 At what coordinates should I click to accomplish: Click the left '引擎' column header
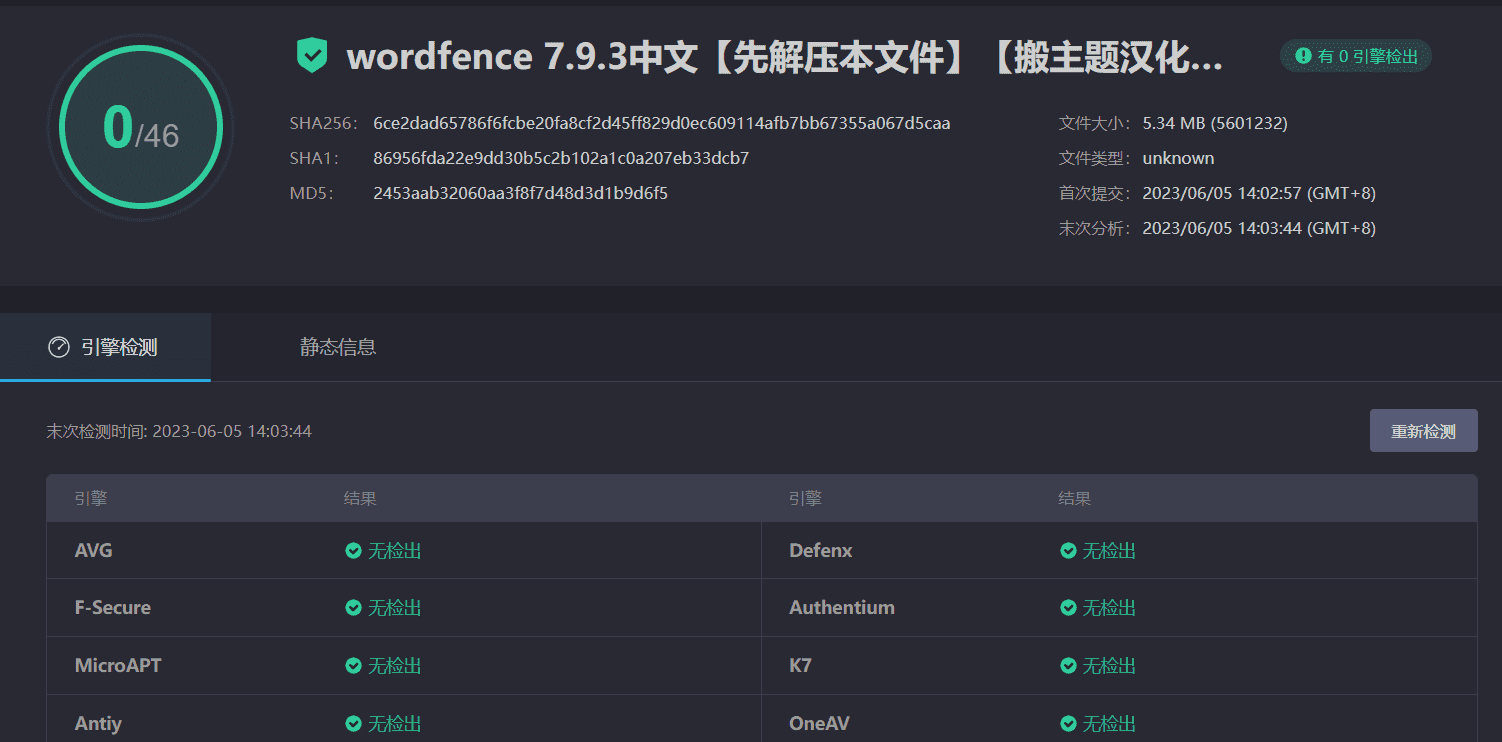coord(90,498)
